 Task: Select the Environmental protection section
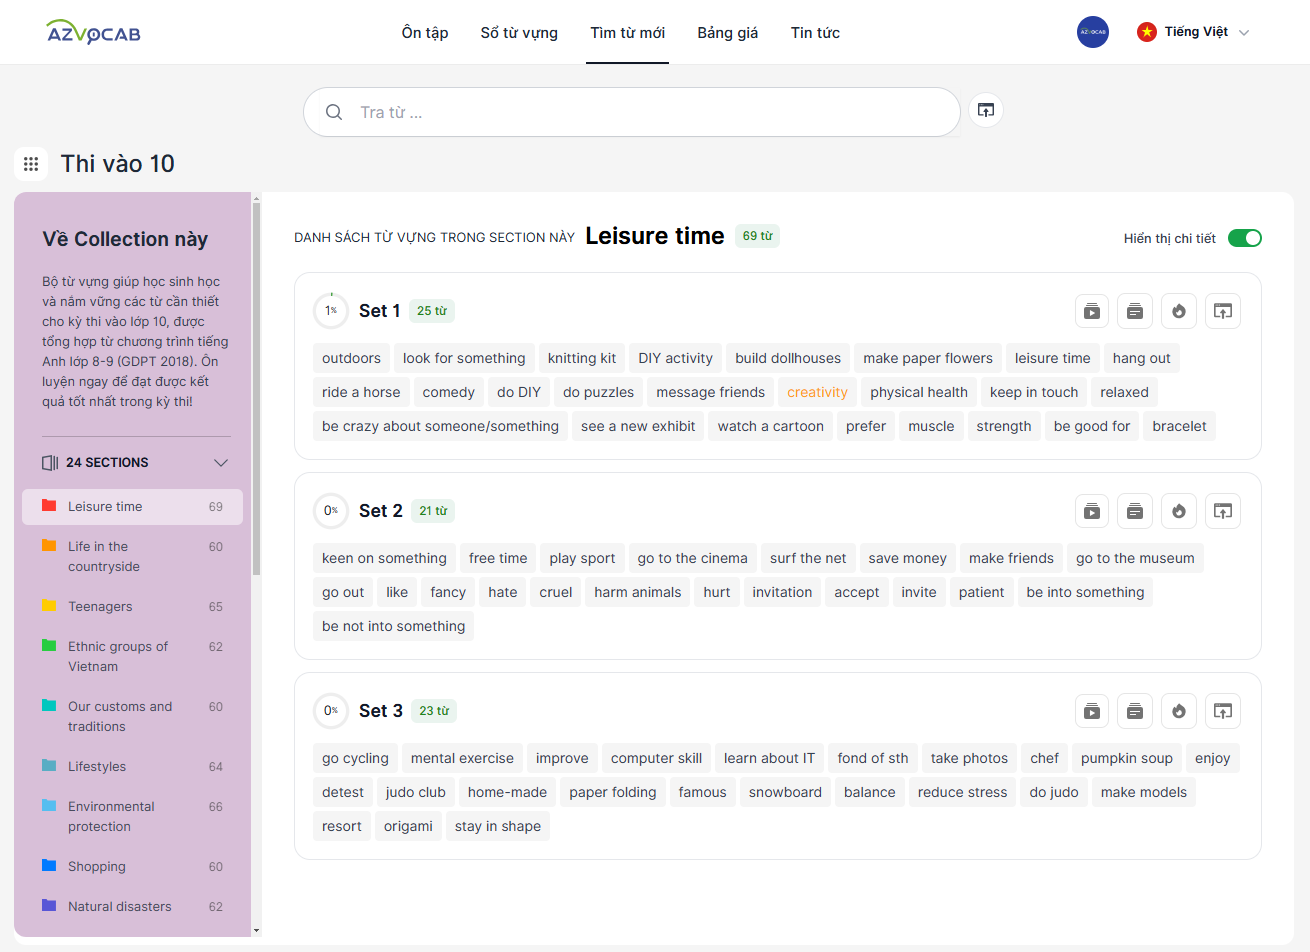click(x=132, y=817)
